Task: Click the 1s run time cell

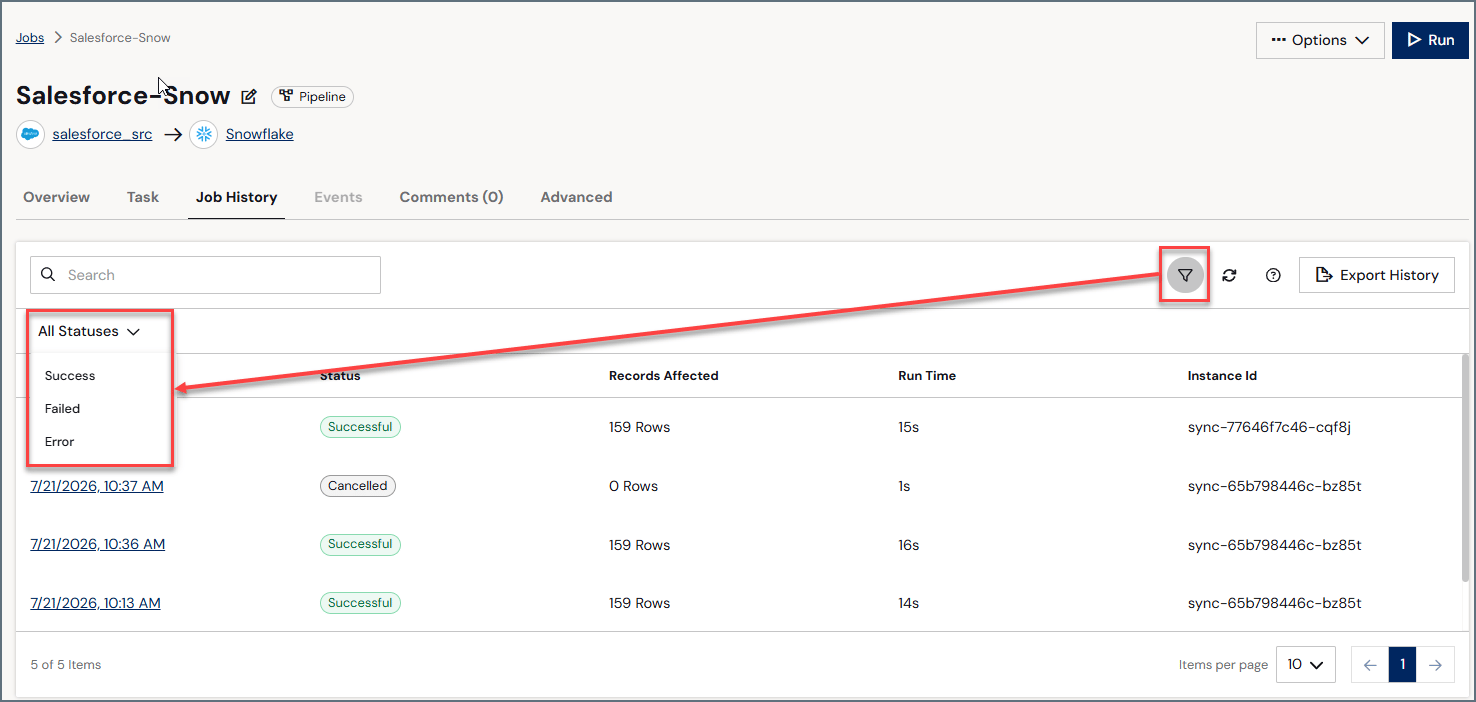Action: pos(905,486)
